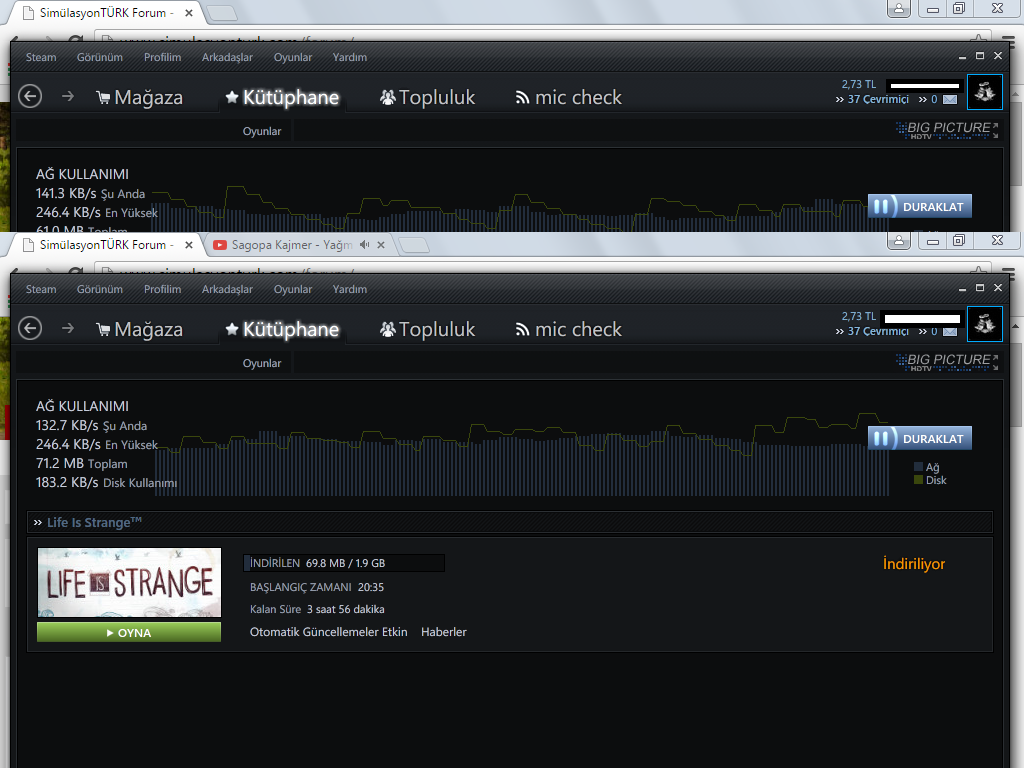Switch to Kütüphane in the 132.7 KB/s Steam window
This screenshot has height=768, width=1024.
click(x=291, y=329)
